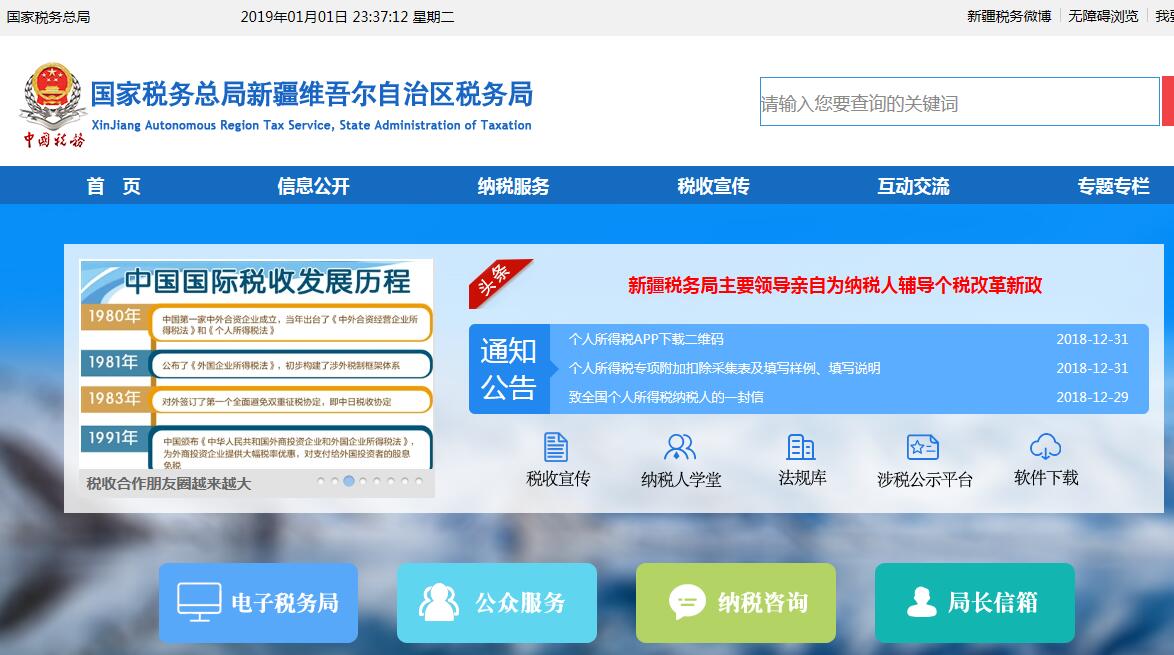Image resolution: width=1174 pixels, height=655 pixels.
Task: Click the people icon on 公众服务
Action: click(x=439, y=602)
